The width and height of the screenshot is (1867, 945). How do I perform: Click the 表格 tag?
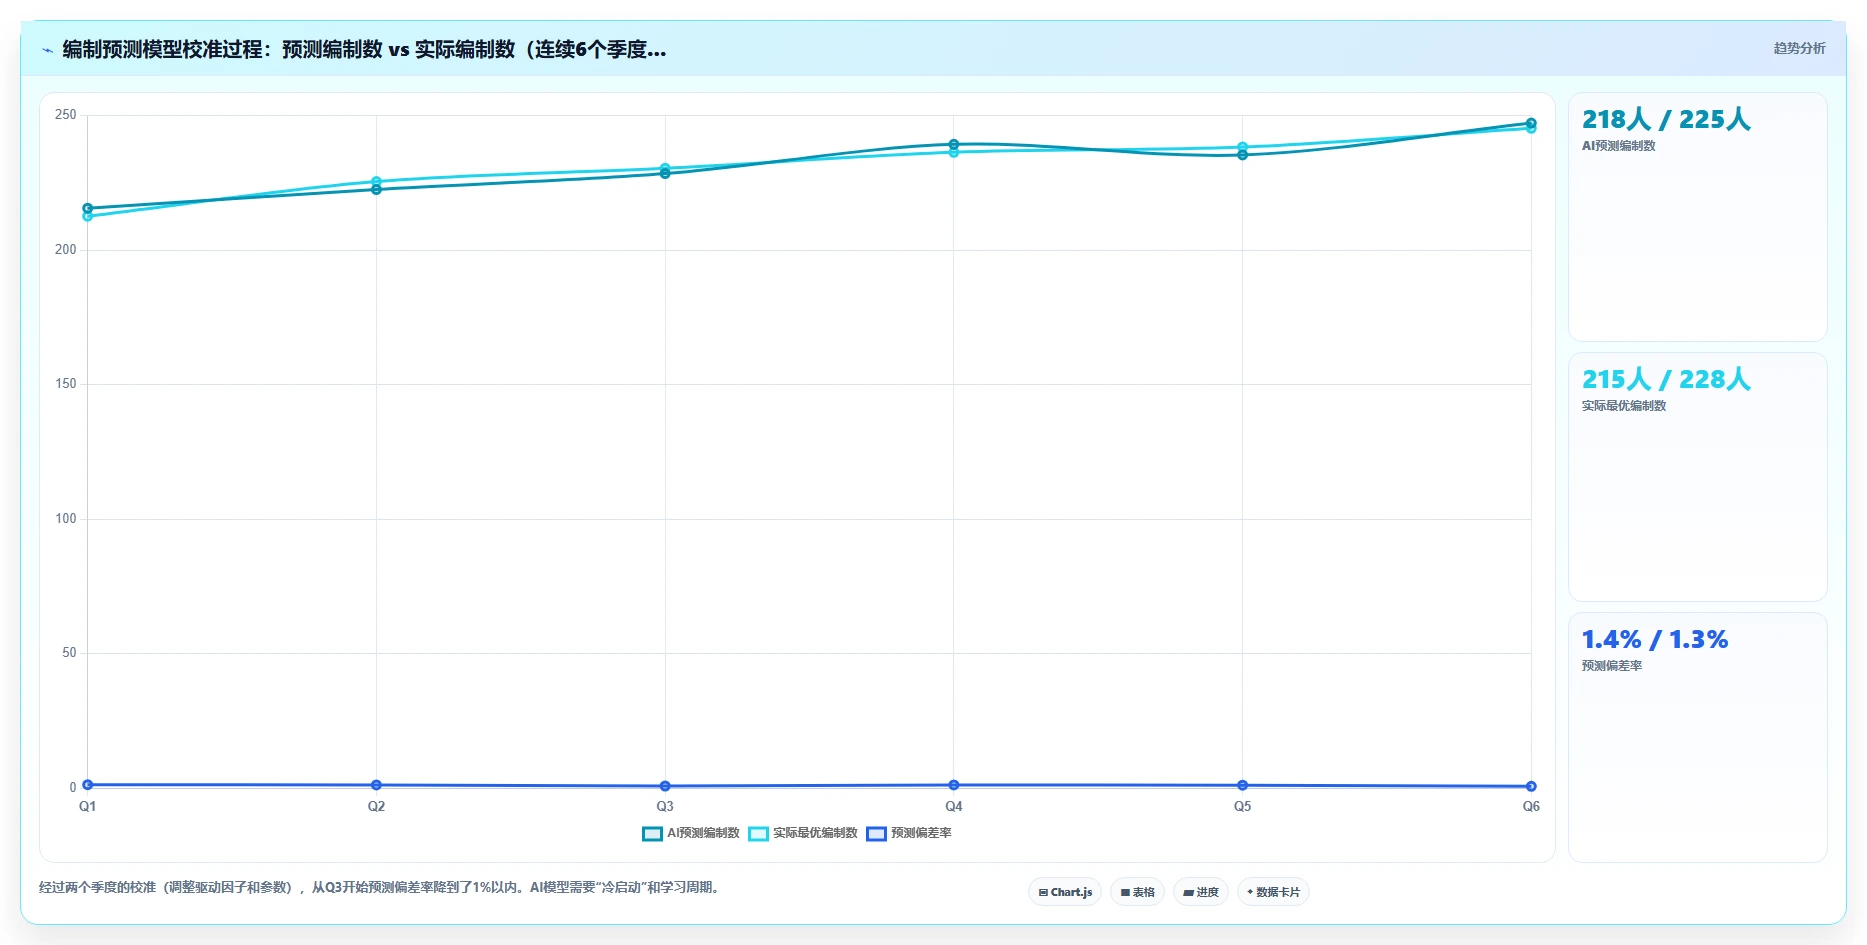(1138, 892)
